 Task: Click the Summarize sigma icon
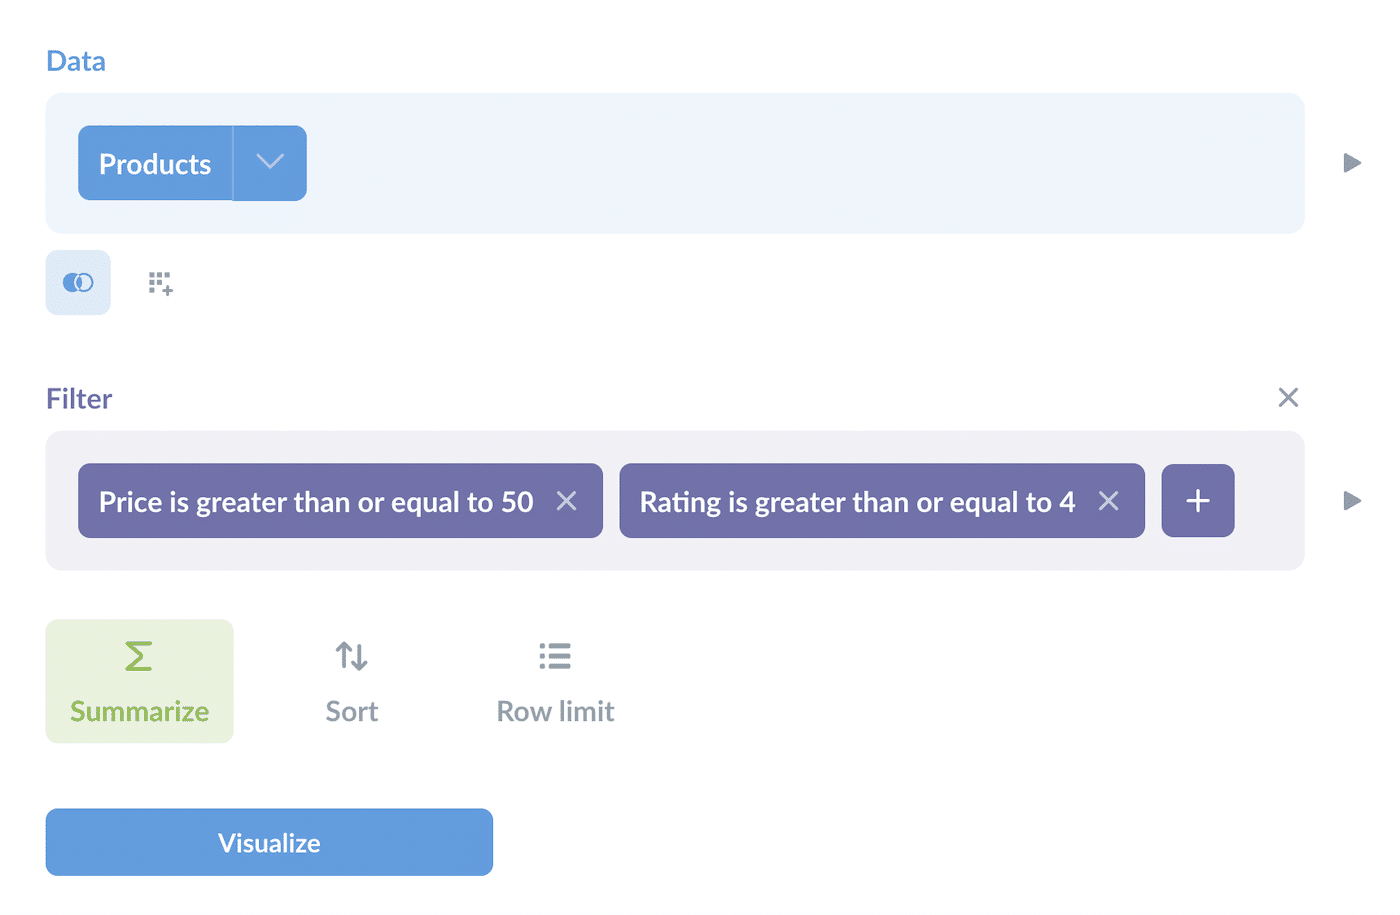138,655
